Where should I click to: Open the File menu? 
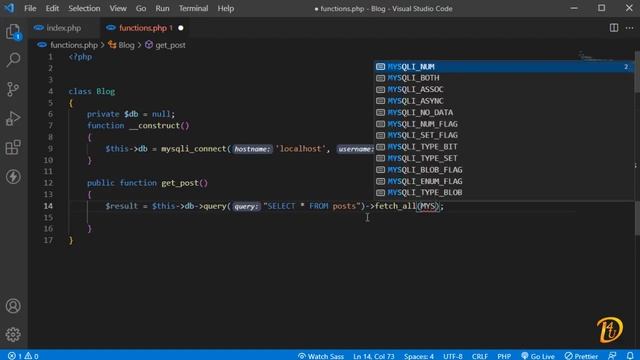coord(30,8)
